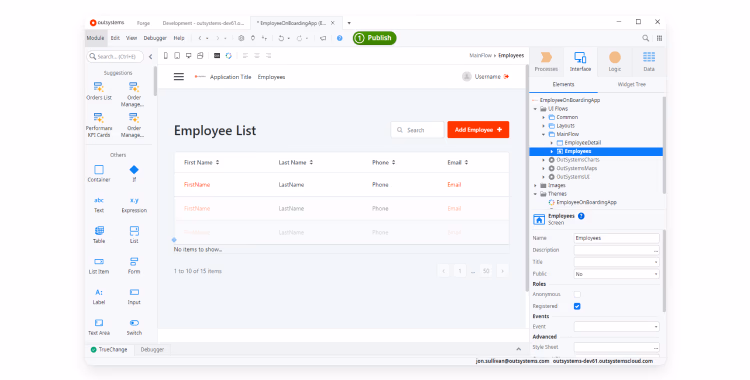Select the Container widget icon
This screenshot has width=750, height=380.
coord(99,169)
